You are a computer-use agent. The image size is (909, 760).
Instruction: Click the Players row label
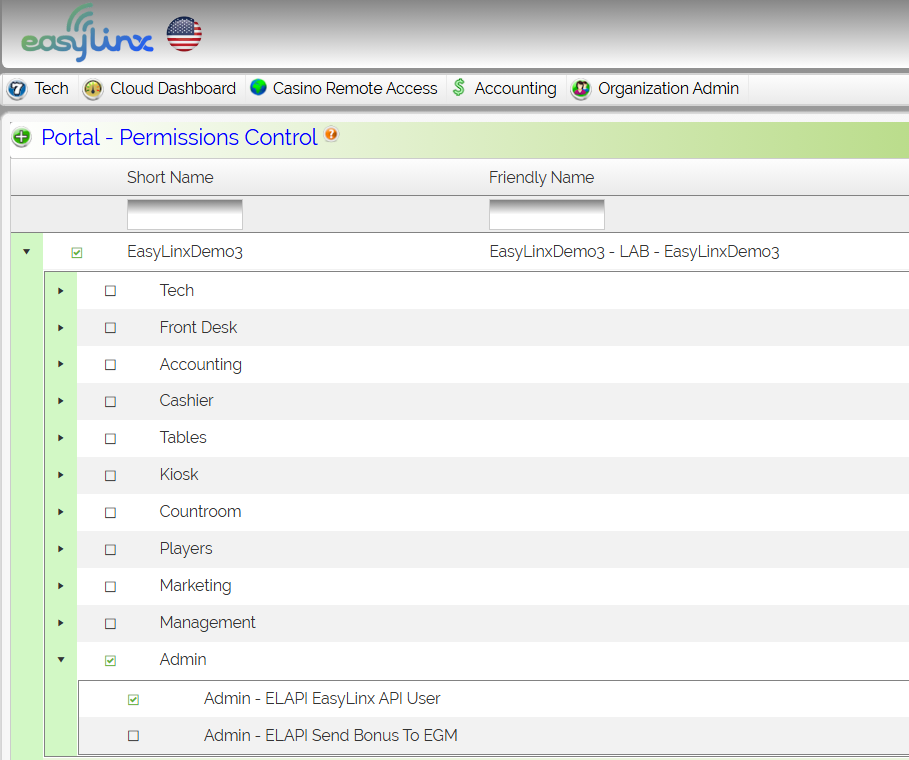186,549
